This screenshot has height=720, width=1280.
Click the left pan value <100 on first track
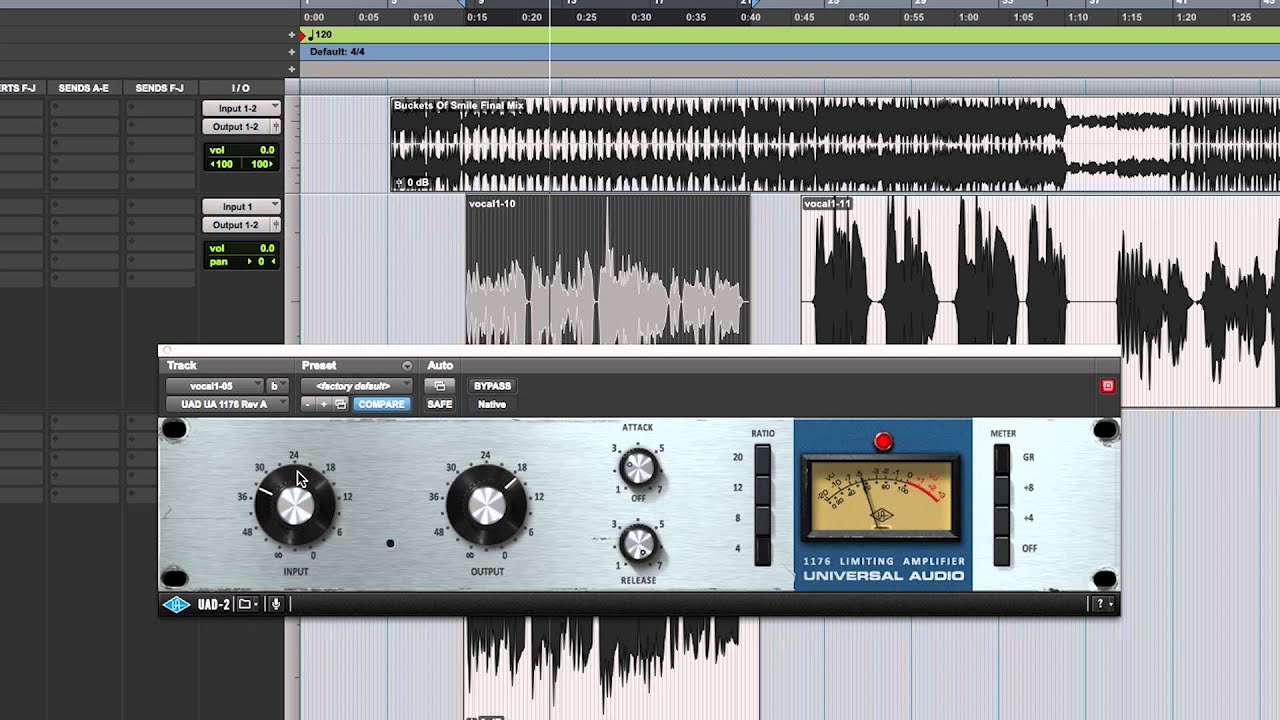coord(223,164)
